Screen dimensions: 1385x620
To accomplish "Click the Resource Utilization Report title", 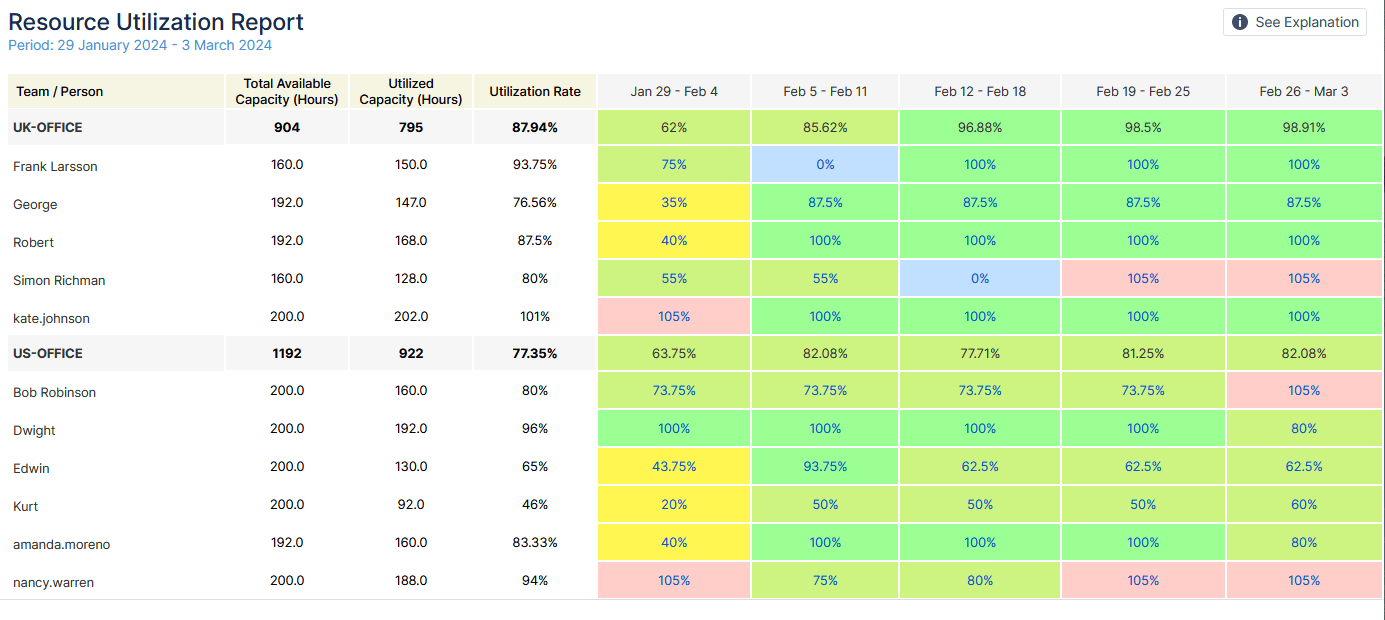I will tap(154, 20).
